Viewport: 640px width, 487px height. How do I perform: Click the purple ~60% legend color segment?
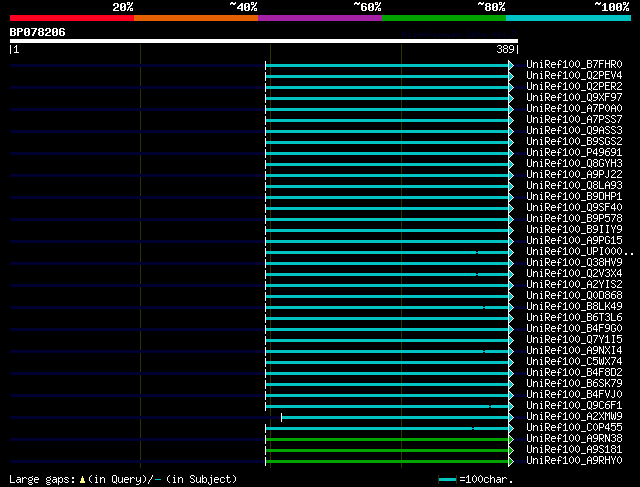(x=320, y=18)
